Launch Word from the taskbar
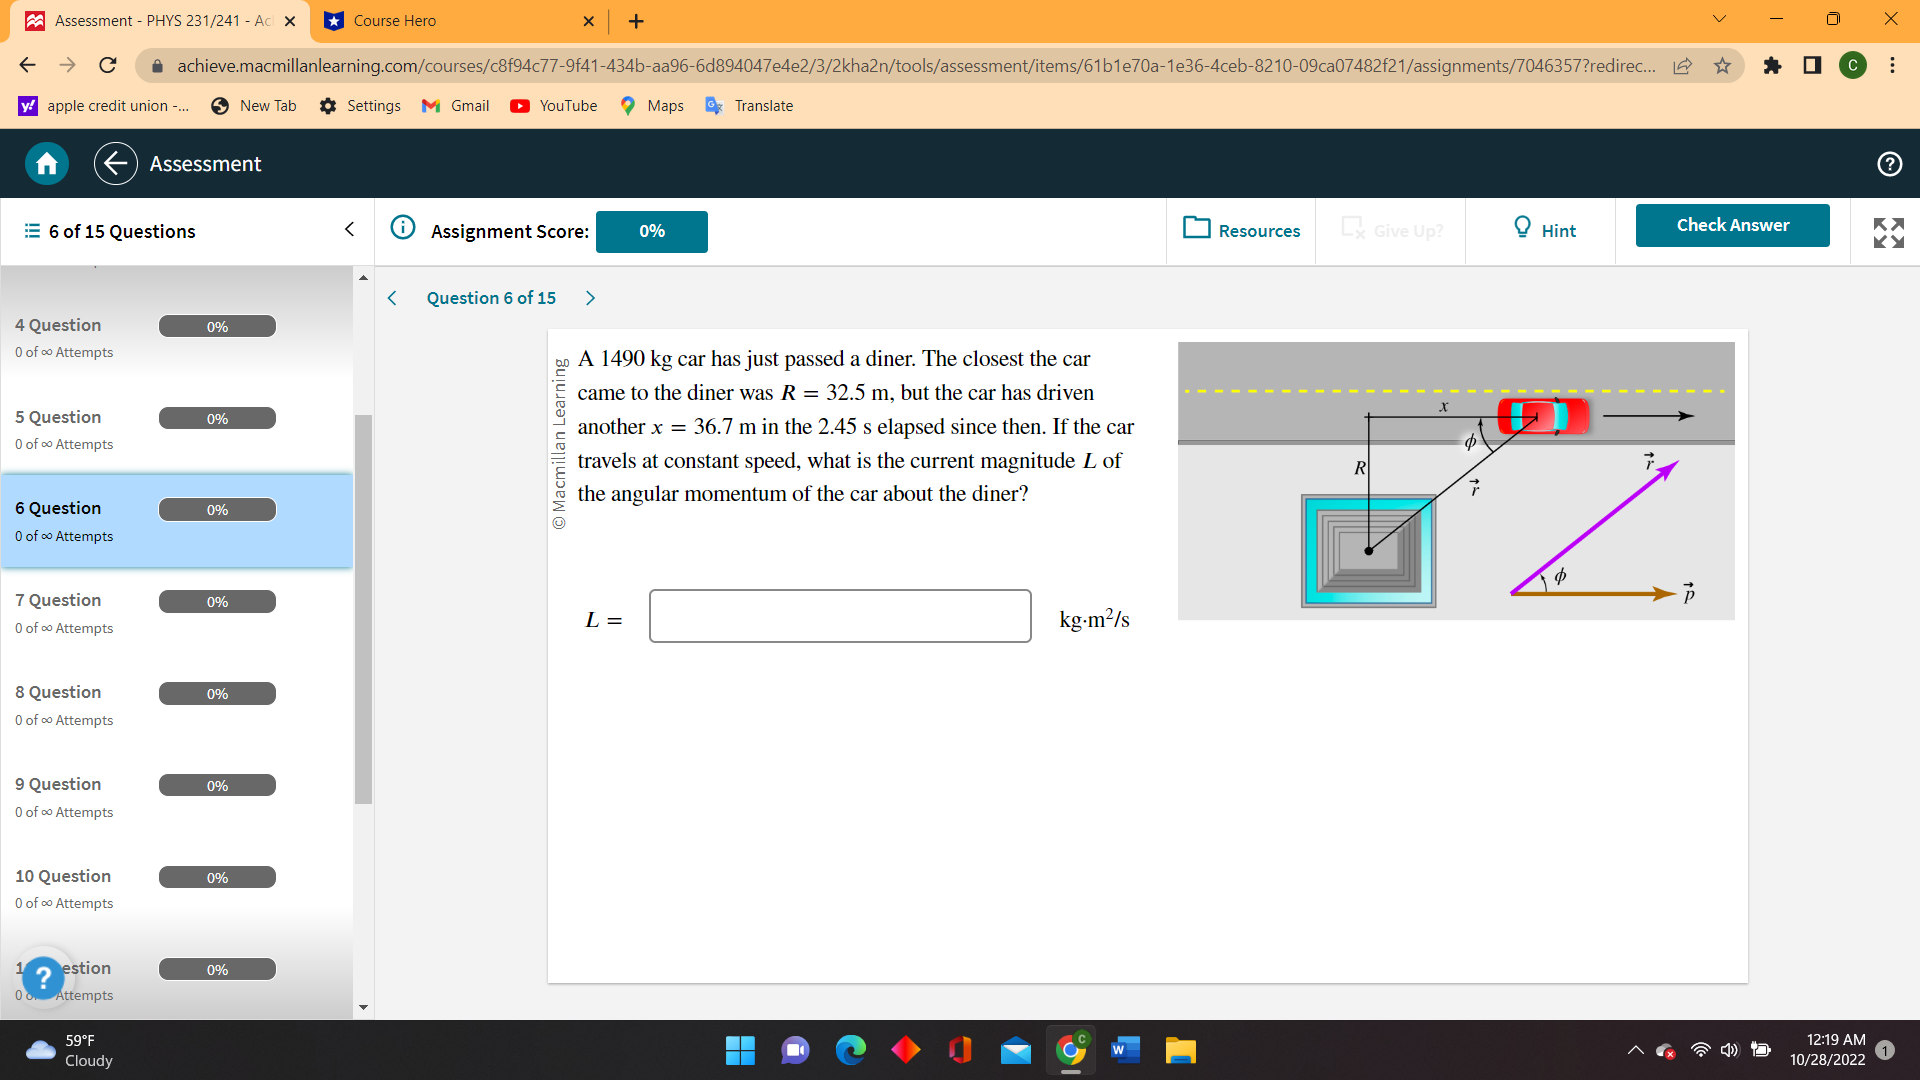 tap(1124, 1051)
